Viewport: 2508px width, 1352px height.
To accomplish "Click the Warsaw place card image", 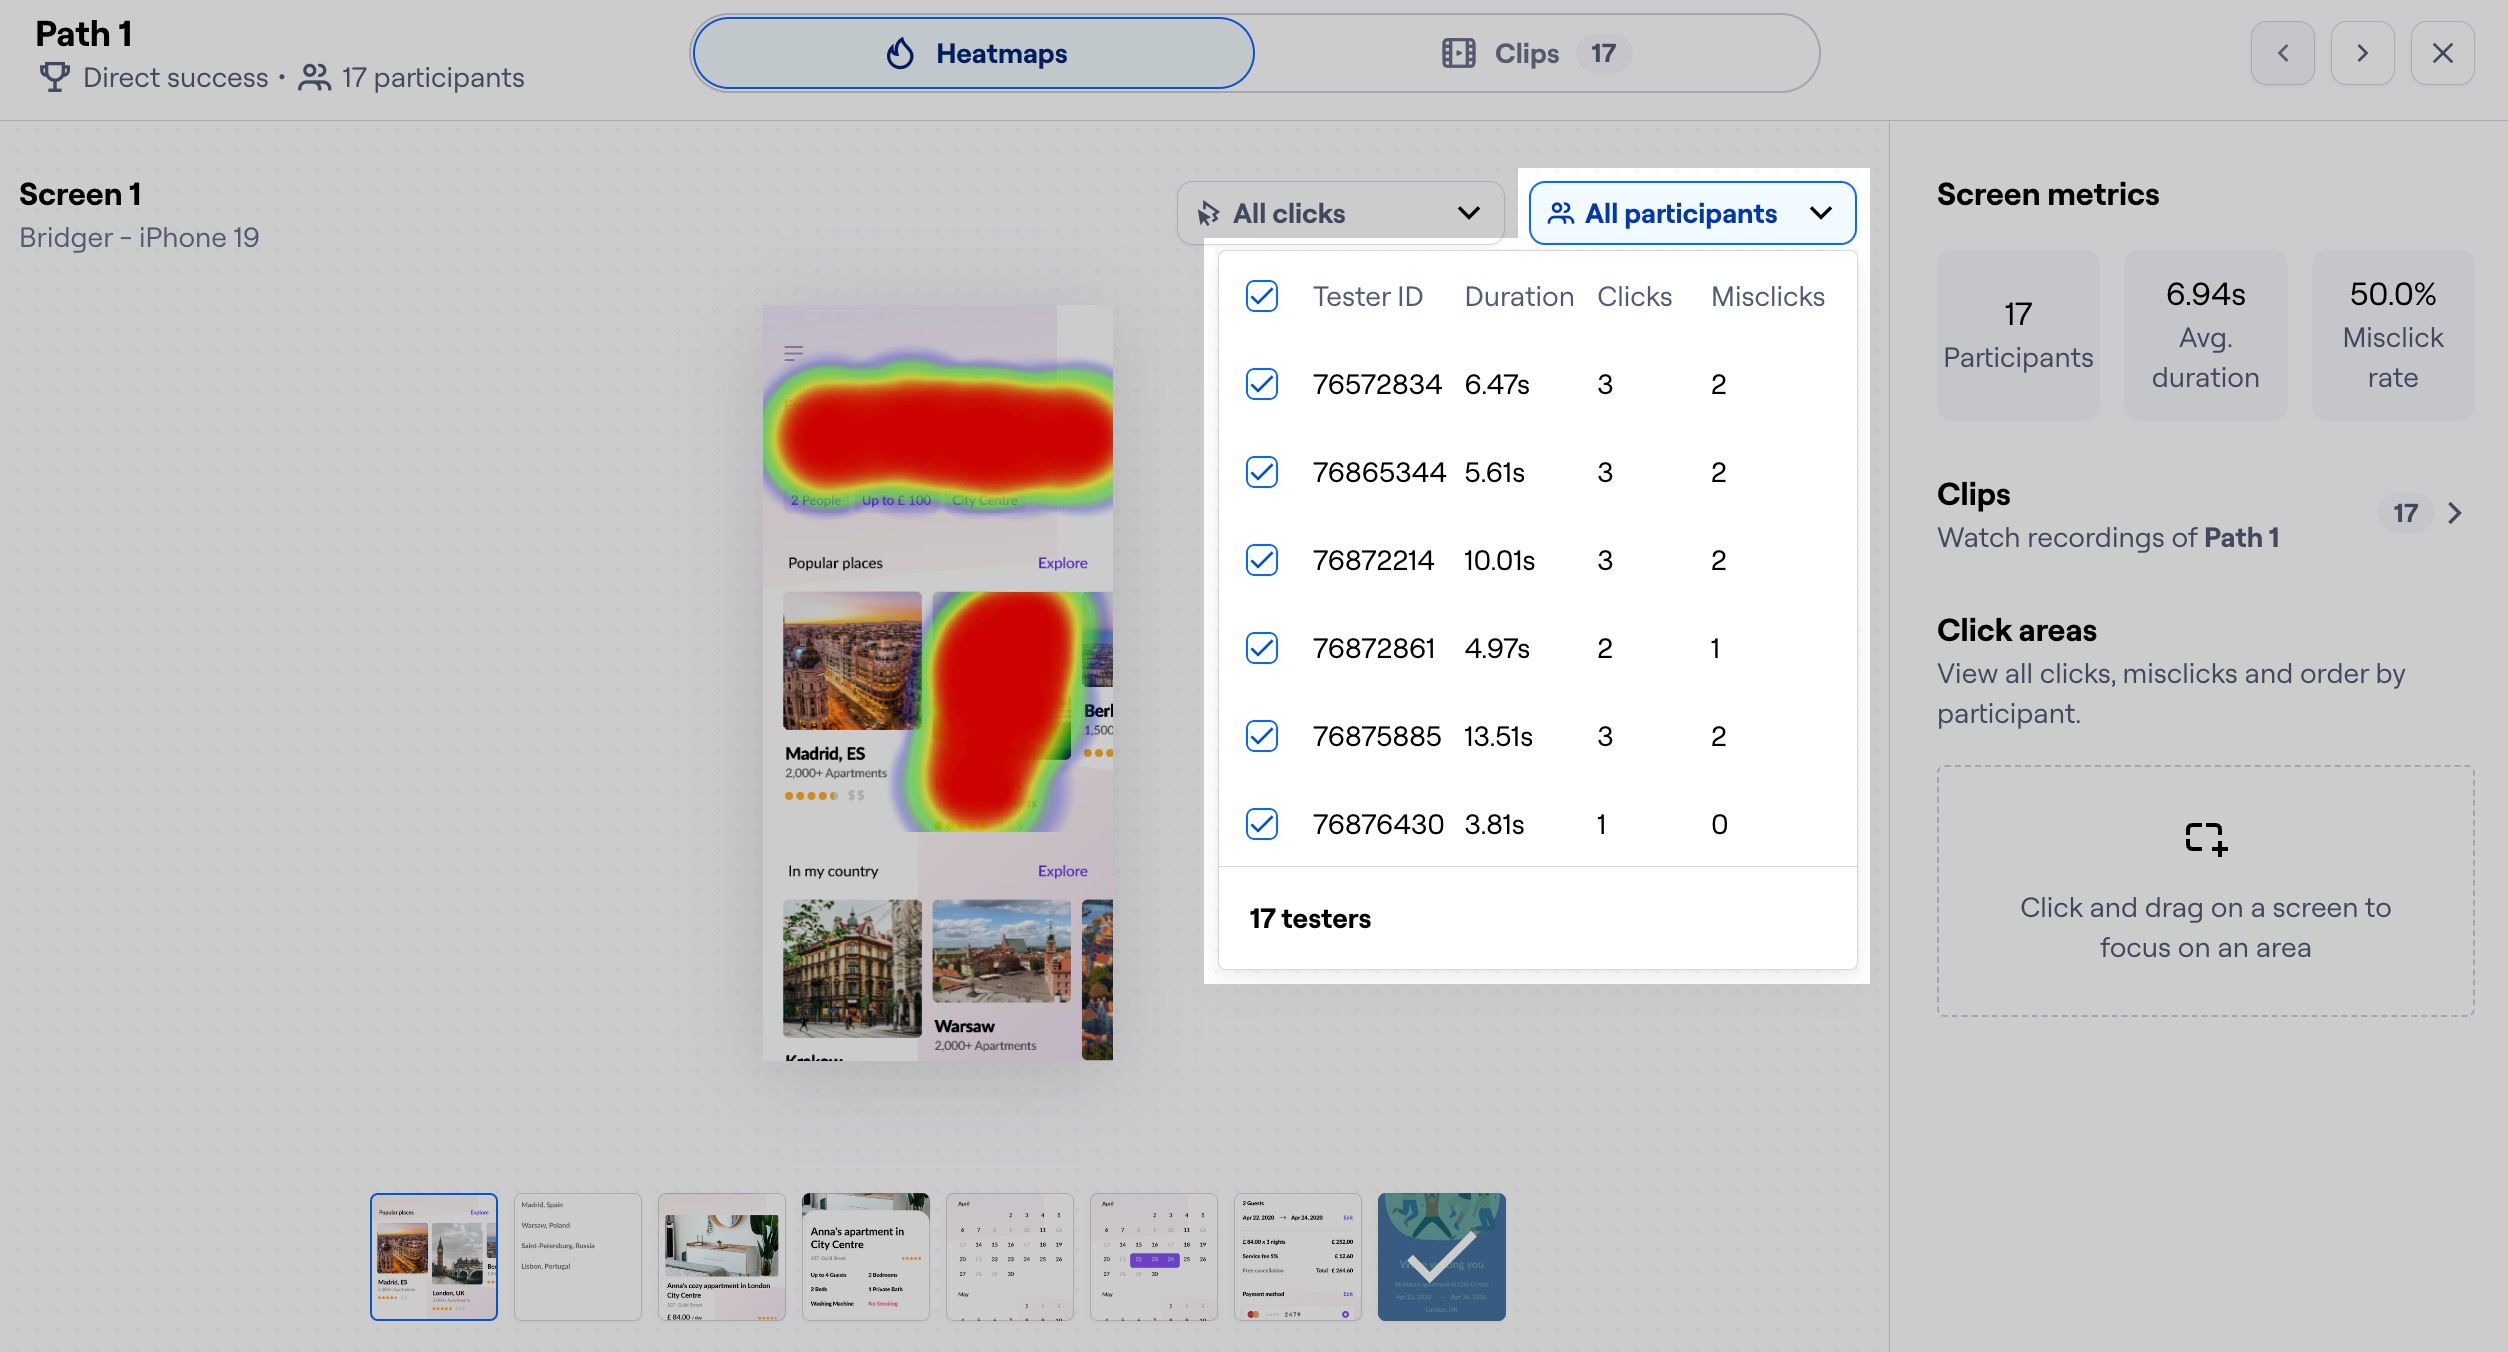I will [x=1001, y=951].
